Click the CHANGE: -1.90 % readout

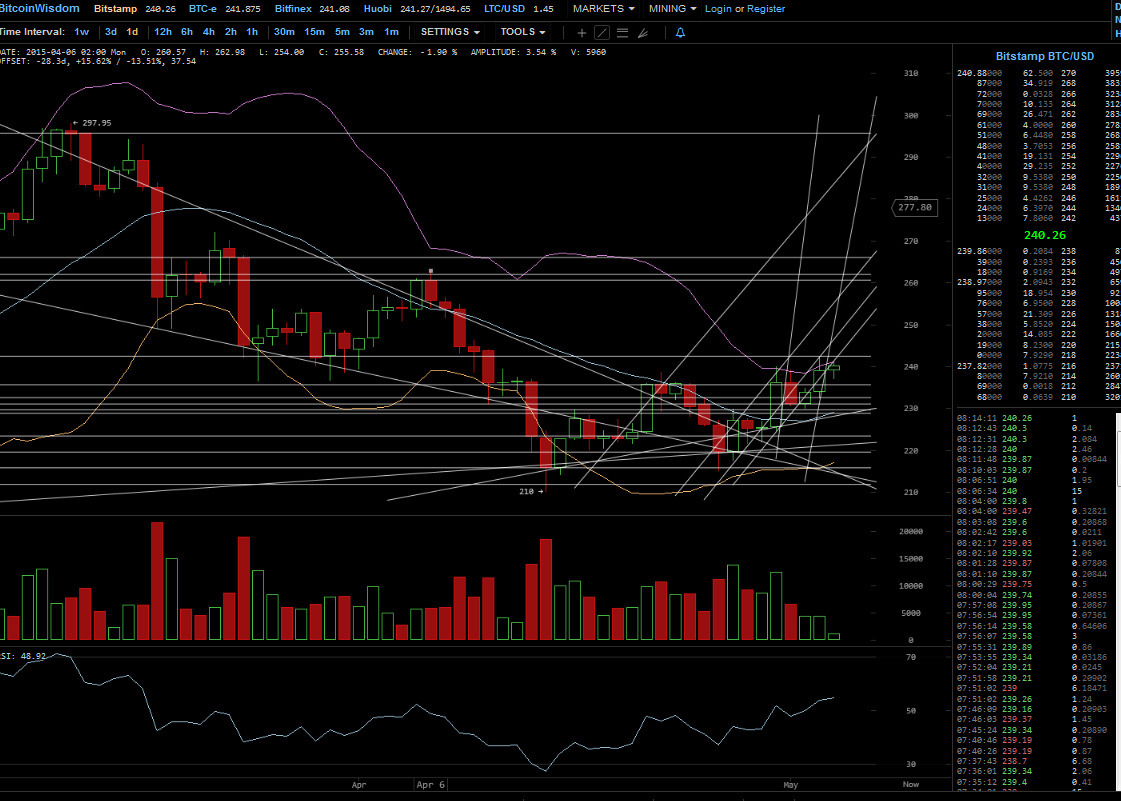(417, 52)
